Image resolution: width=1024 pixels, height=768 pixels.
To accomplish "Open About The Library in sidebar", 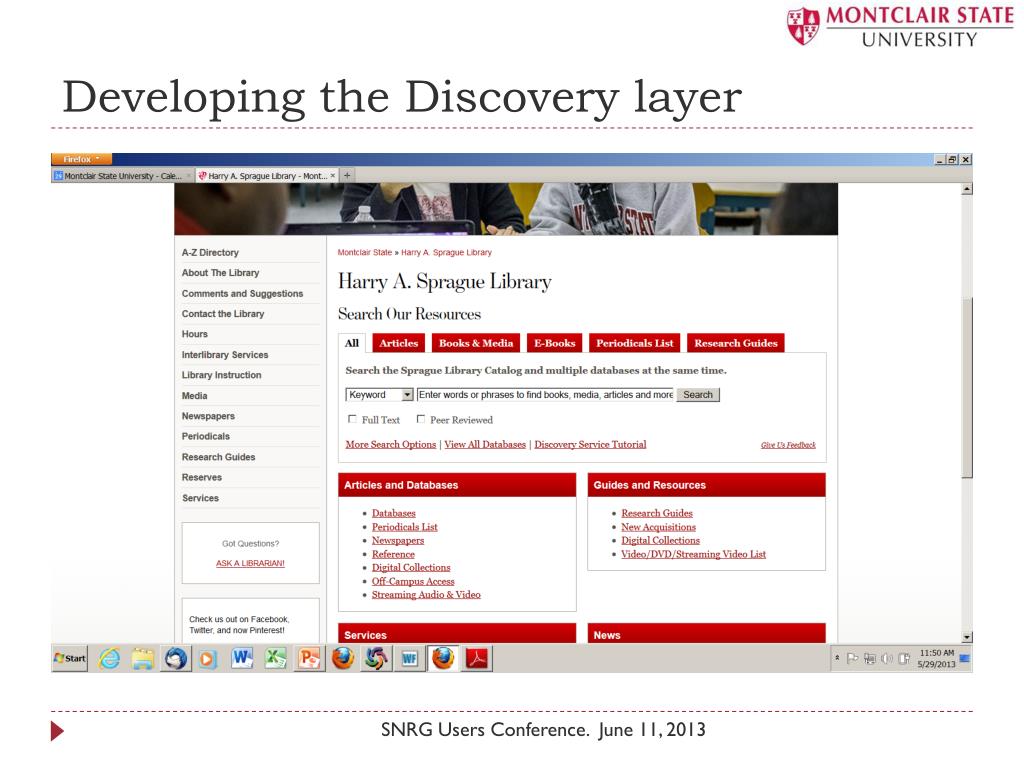I will pos(221,273).
